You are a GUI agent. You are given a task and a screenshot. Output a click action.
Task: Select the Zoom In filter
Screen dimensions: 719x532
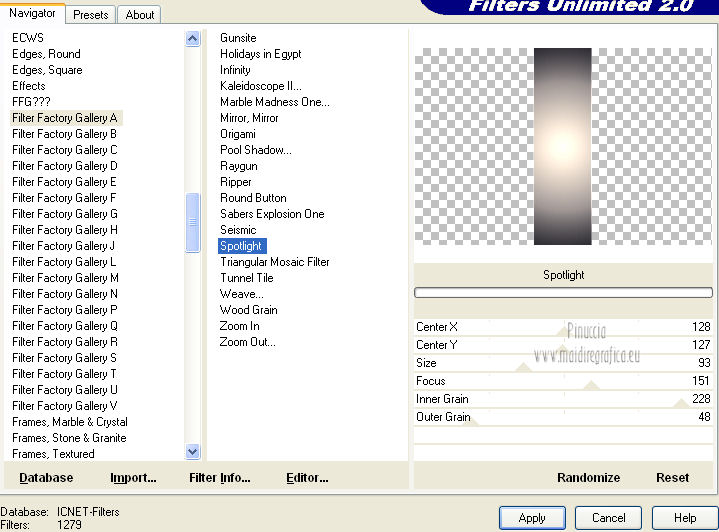tap(239, 326)
